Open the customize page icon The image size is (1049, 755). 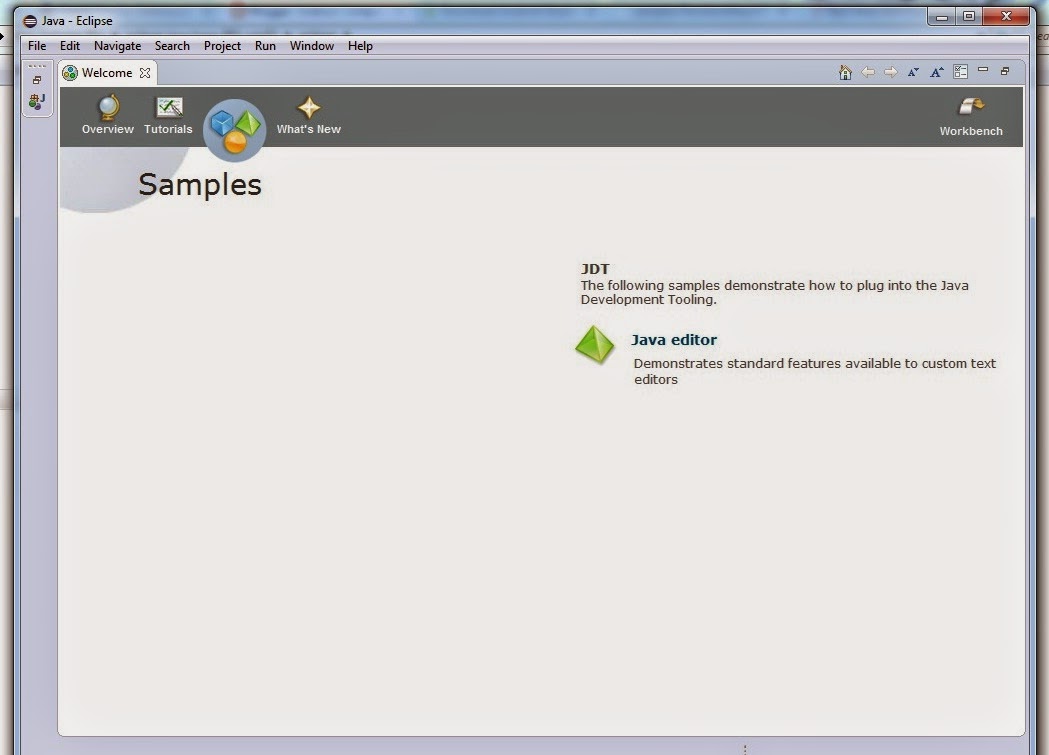961,72
